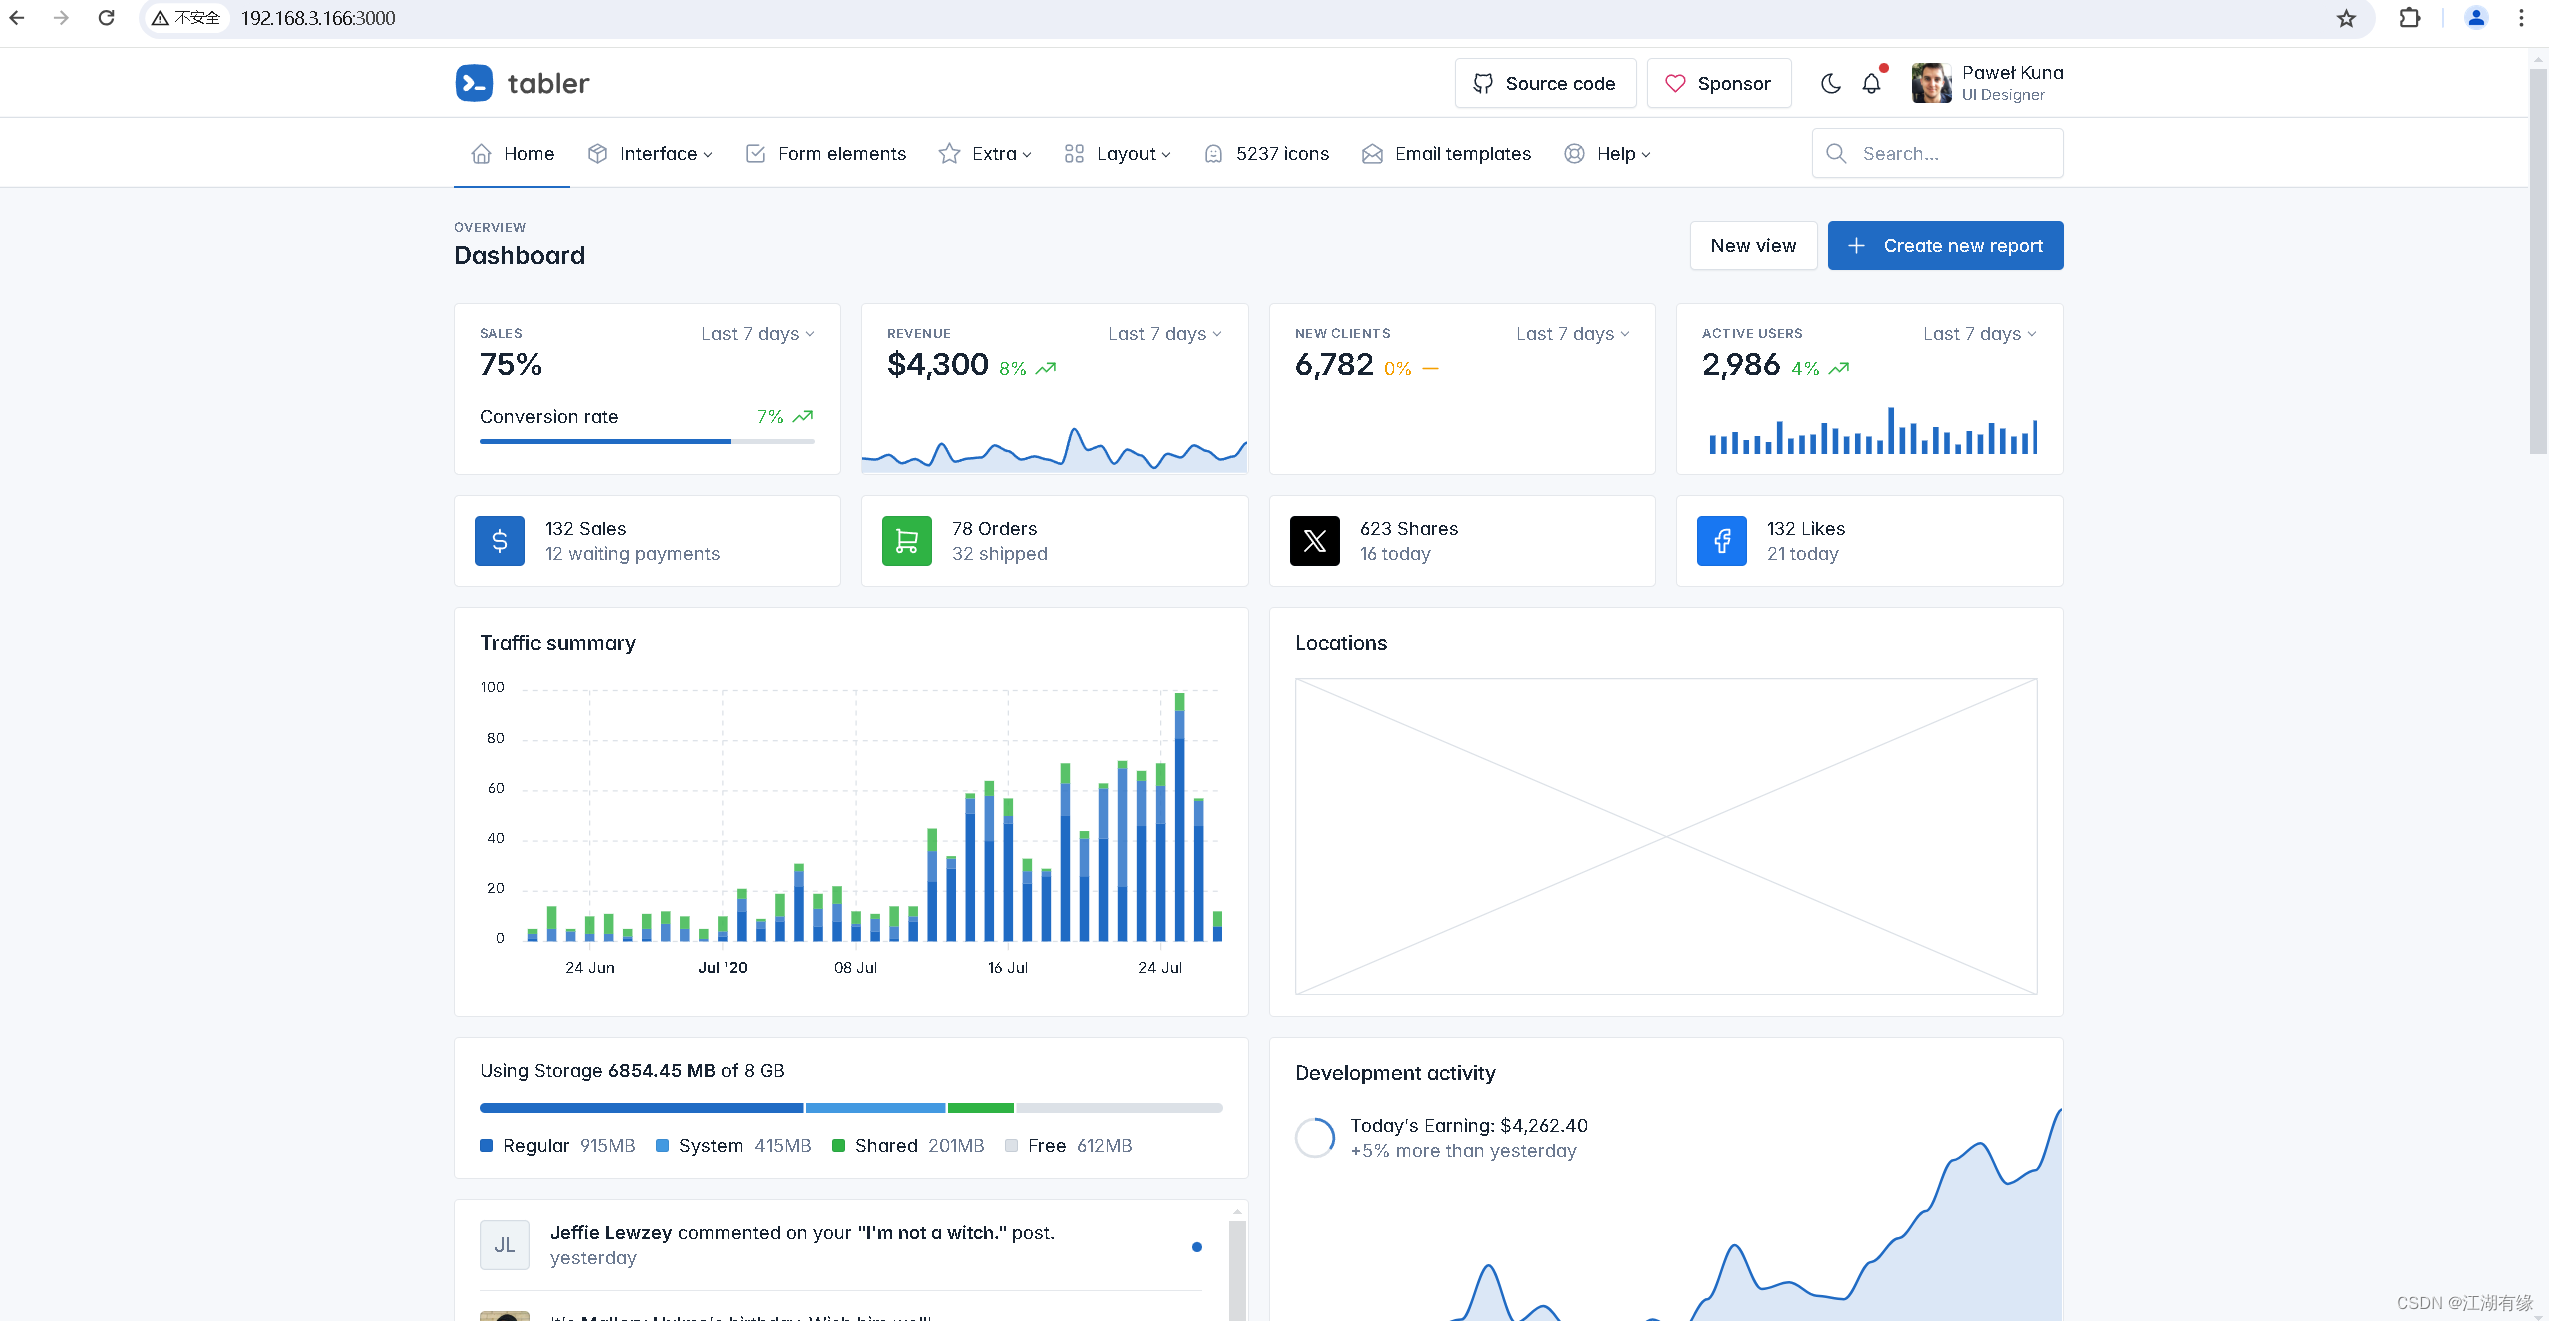The image size is (2549, 1321).
Task: Open the Interface dropdown menu
Action: 650,153
